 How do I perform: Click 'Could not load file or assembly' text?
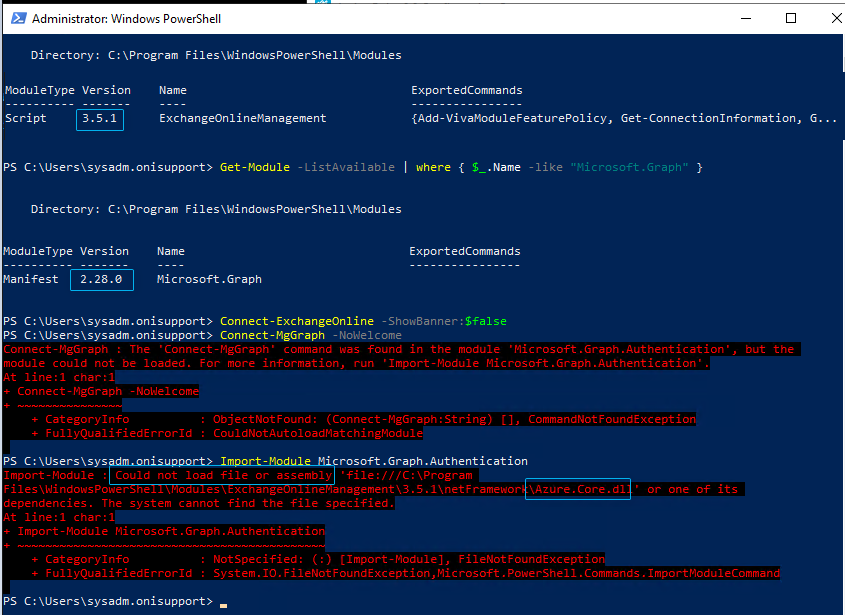(x=223, y=475)
